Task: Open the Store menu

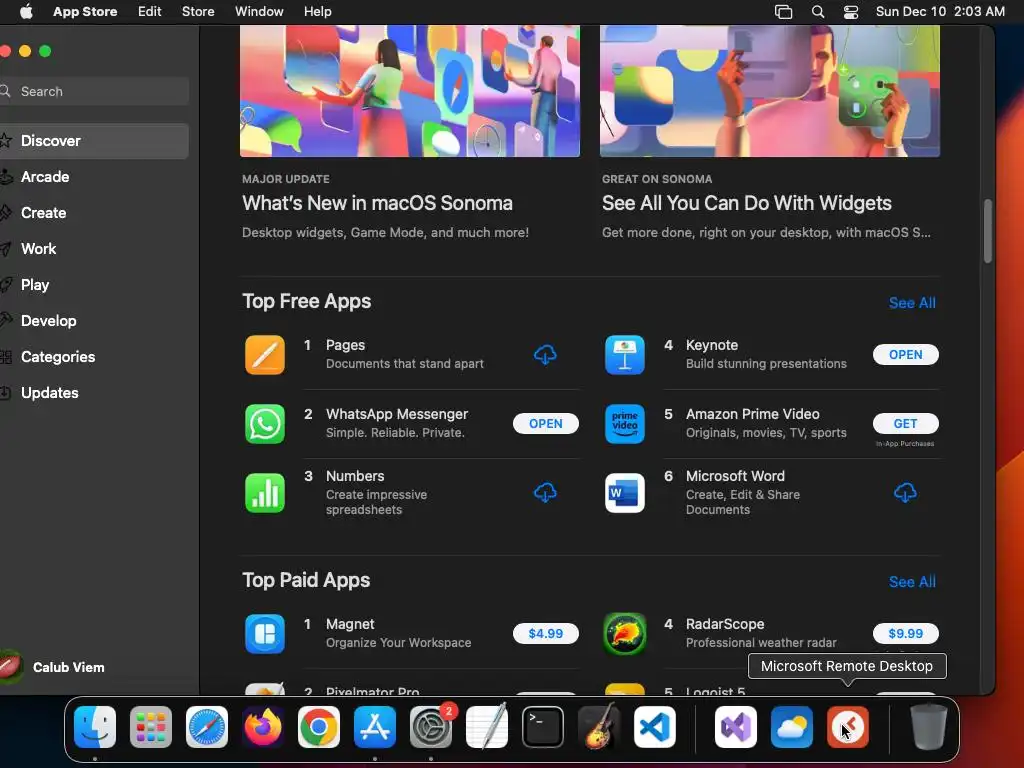Action: point(198,12)
